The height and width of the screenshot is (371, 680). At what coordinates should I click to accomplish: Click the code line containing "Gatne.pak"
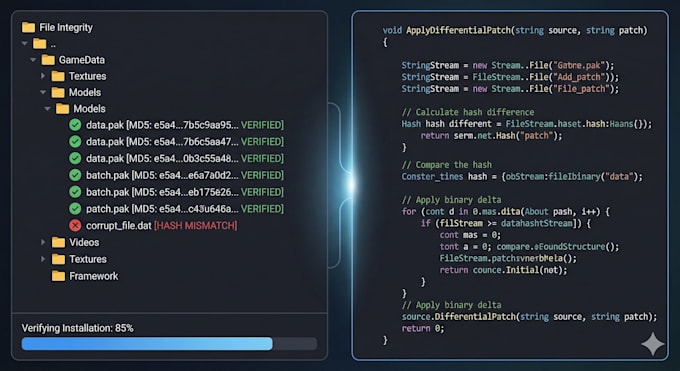pyautogui.click(x=508, y=66)
